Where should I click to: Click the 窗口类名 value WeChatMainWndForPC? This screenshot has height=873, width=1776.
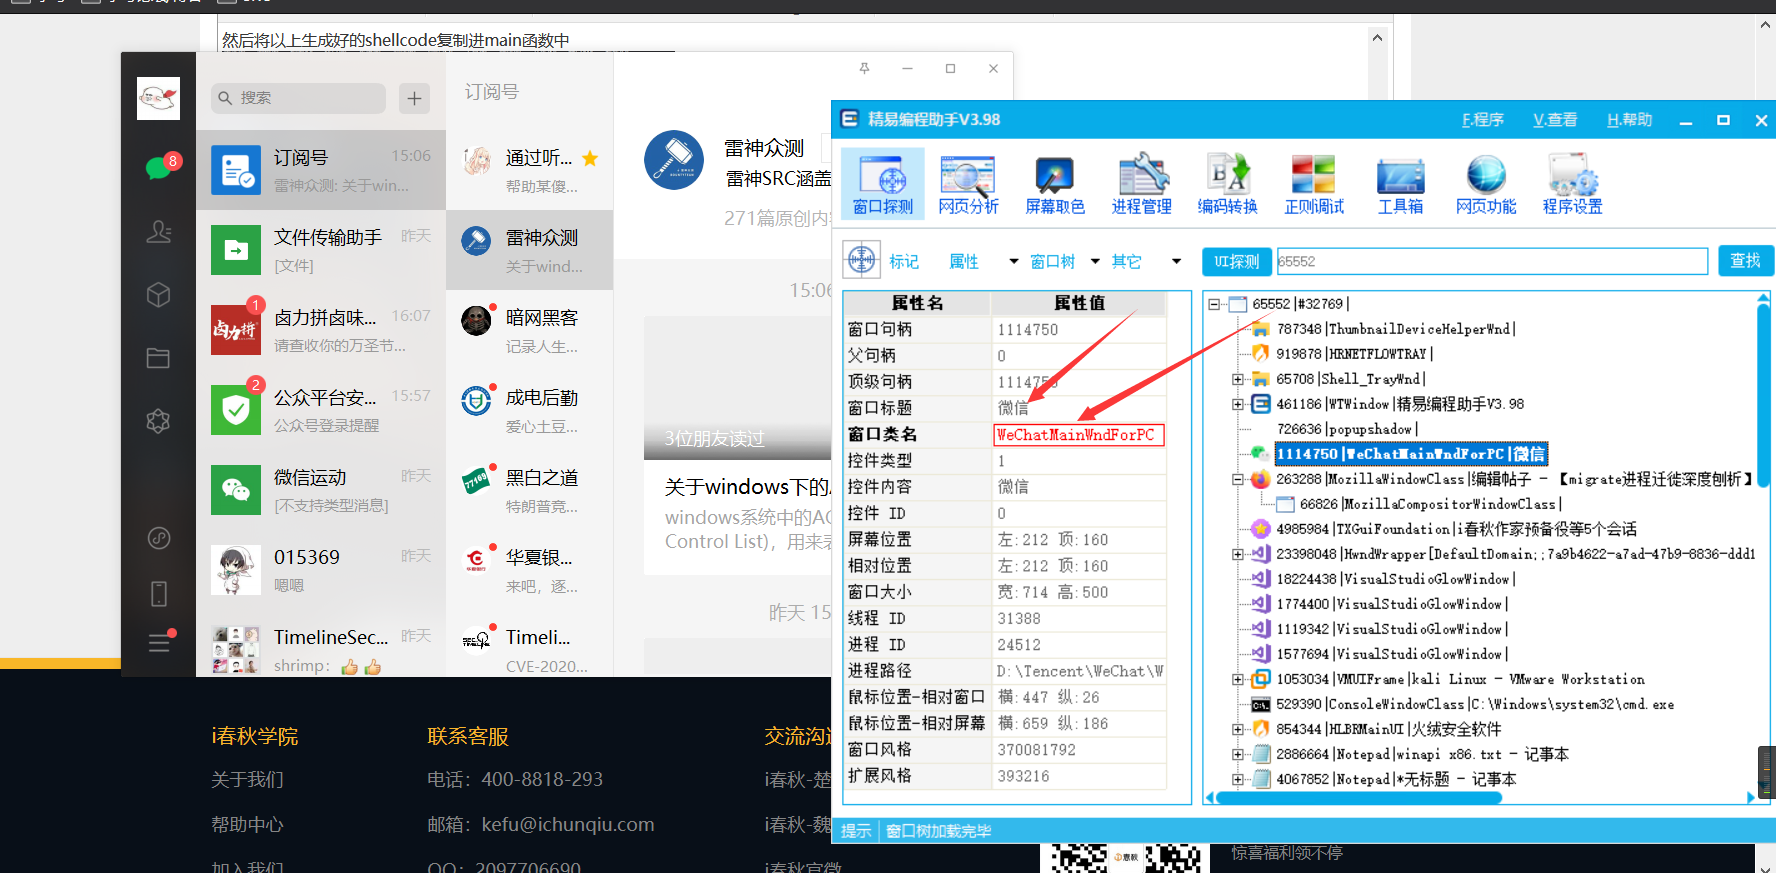pos(1079,435)
